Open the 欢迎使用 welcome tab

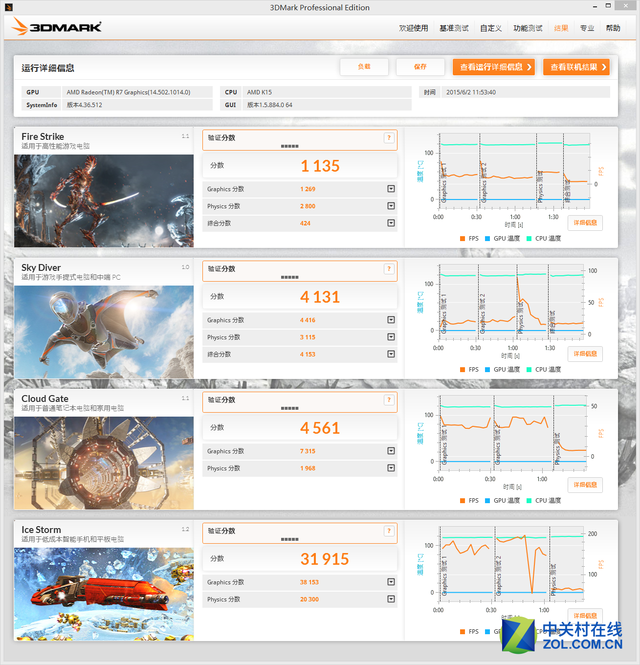414,28
